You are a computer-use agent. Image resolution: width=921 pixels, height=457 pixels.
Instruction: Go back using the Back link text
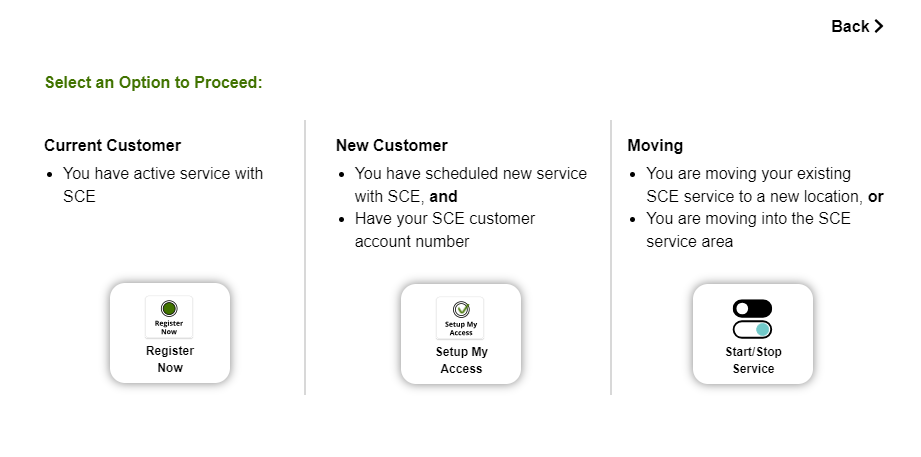pos(850,26)
